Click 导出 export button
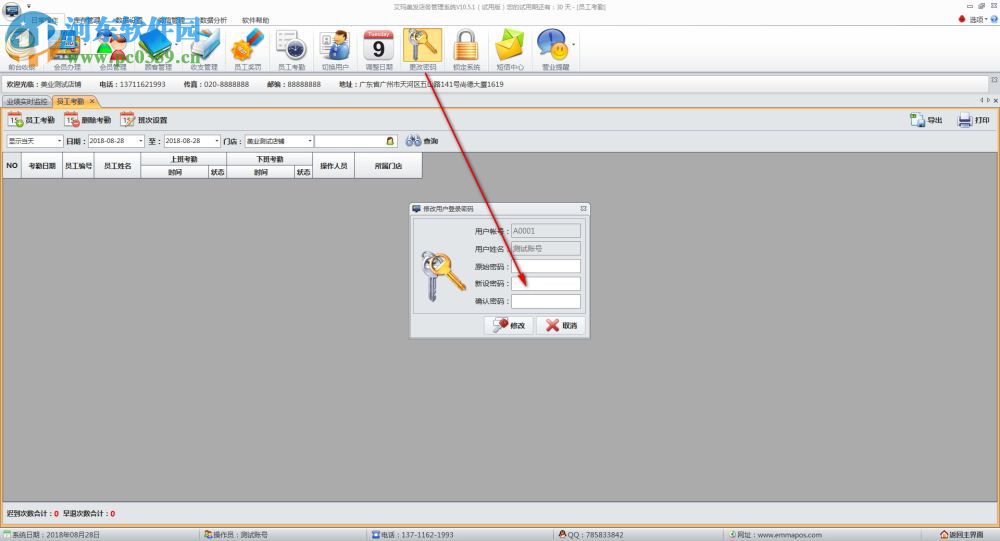The height and width of the screenshot is (541, 1000). pyautogui.click(x=927, y=120)
